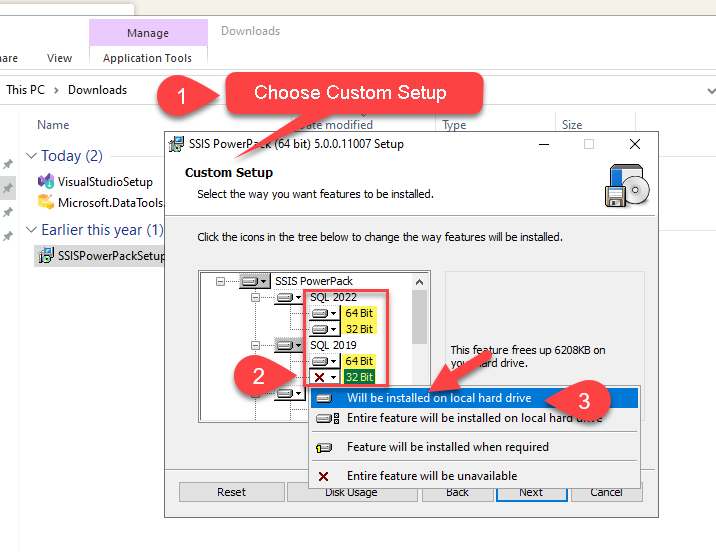Viewport: 716px width, 552px height.
Task: Click the first pin icon in sidebar
Action: (8, 164)
